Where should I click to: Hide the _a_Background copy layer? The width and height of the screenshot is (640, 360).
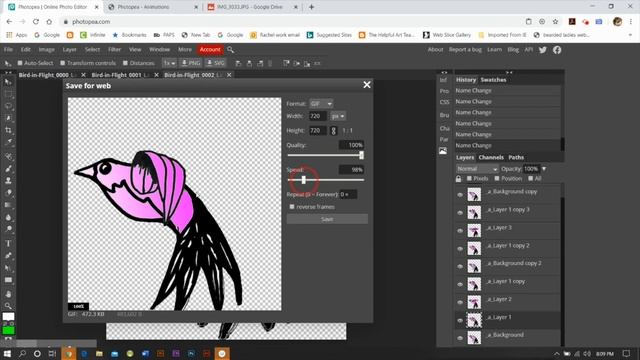coord(460,195)
